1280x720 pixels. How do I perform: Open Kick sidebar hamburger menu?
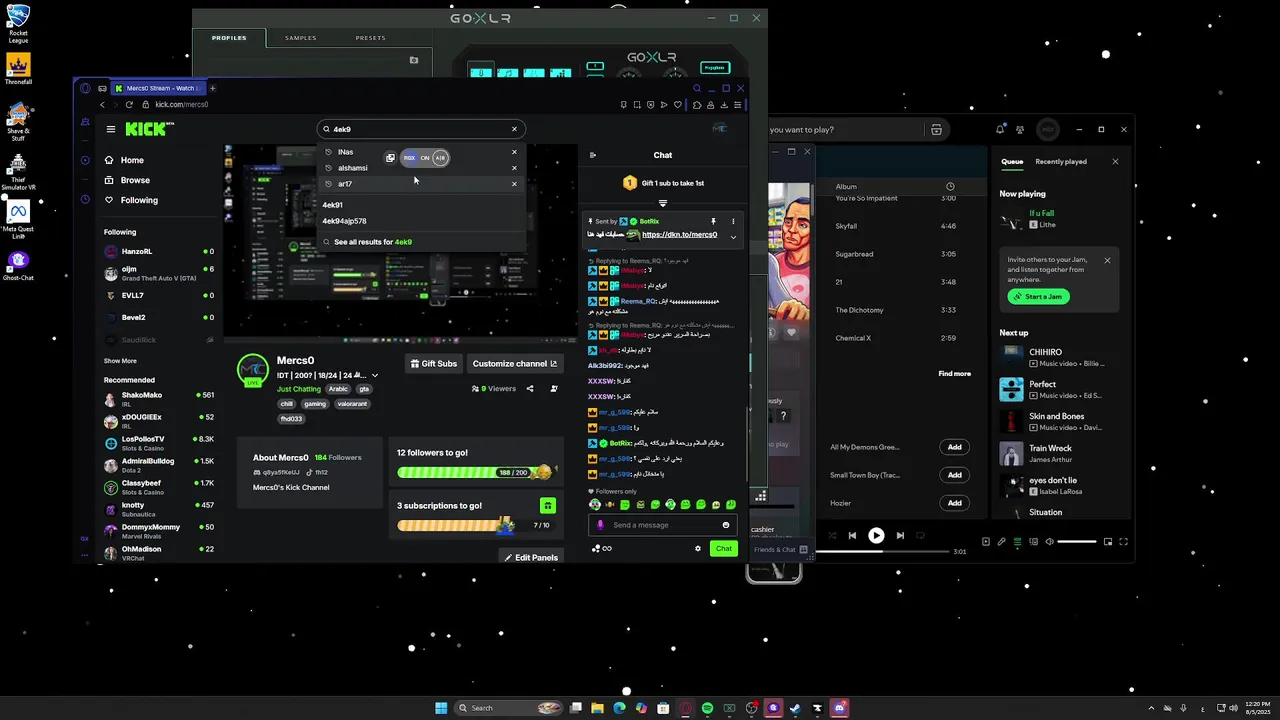[x=111, y=129]
